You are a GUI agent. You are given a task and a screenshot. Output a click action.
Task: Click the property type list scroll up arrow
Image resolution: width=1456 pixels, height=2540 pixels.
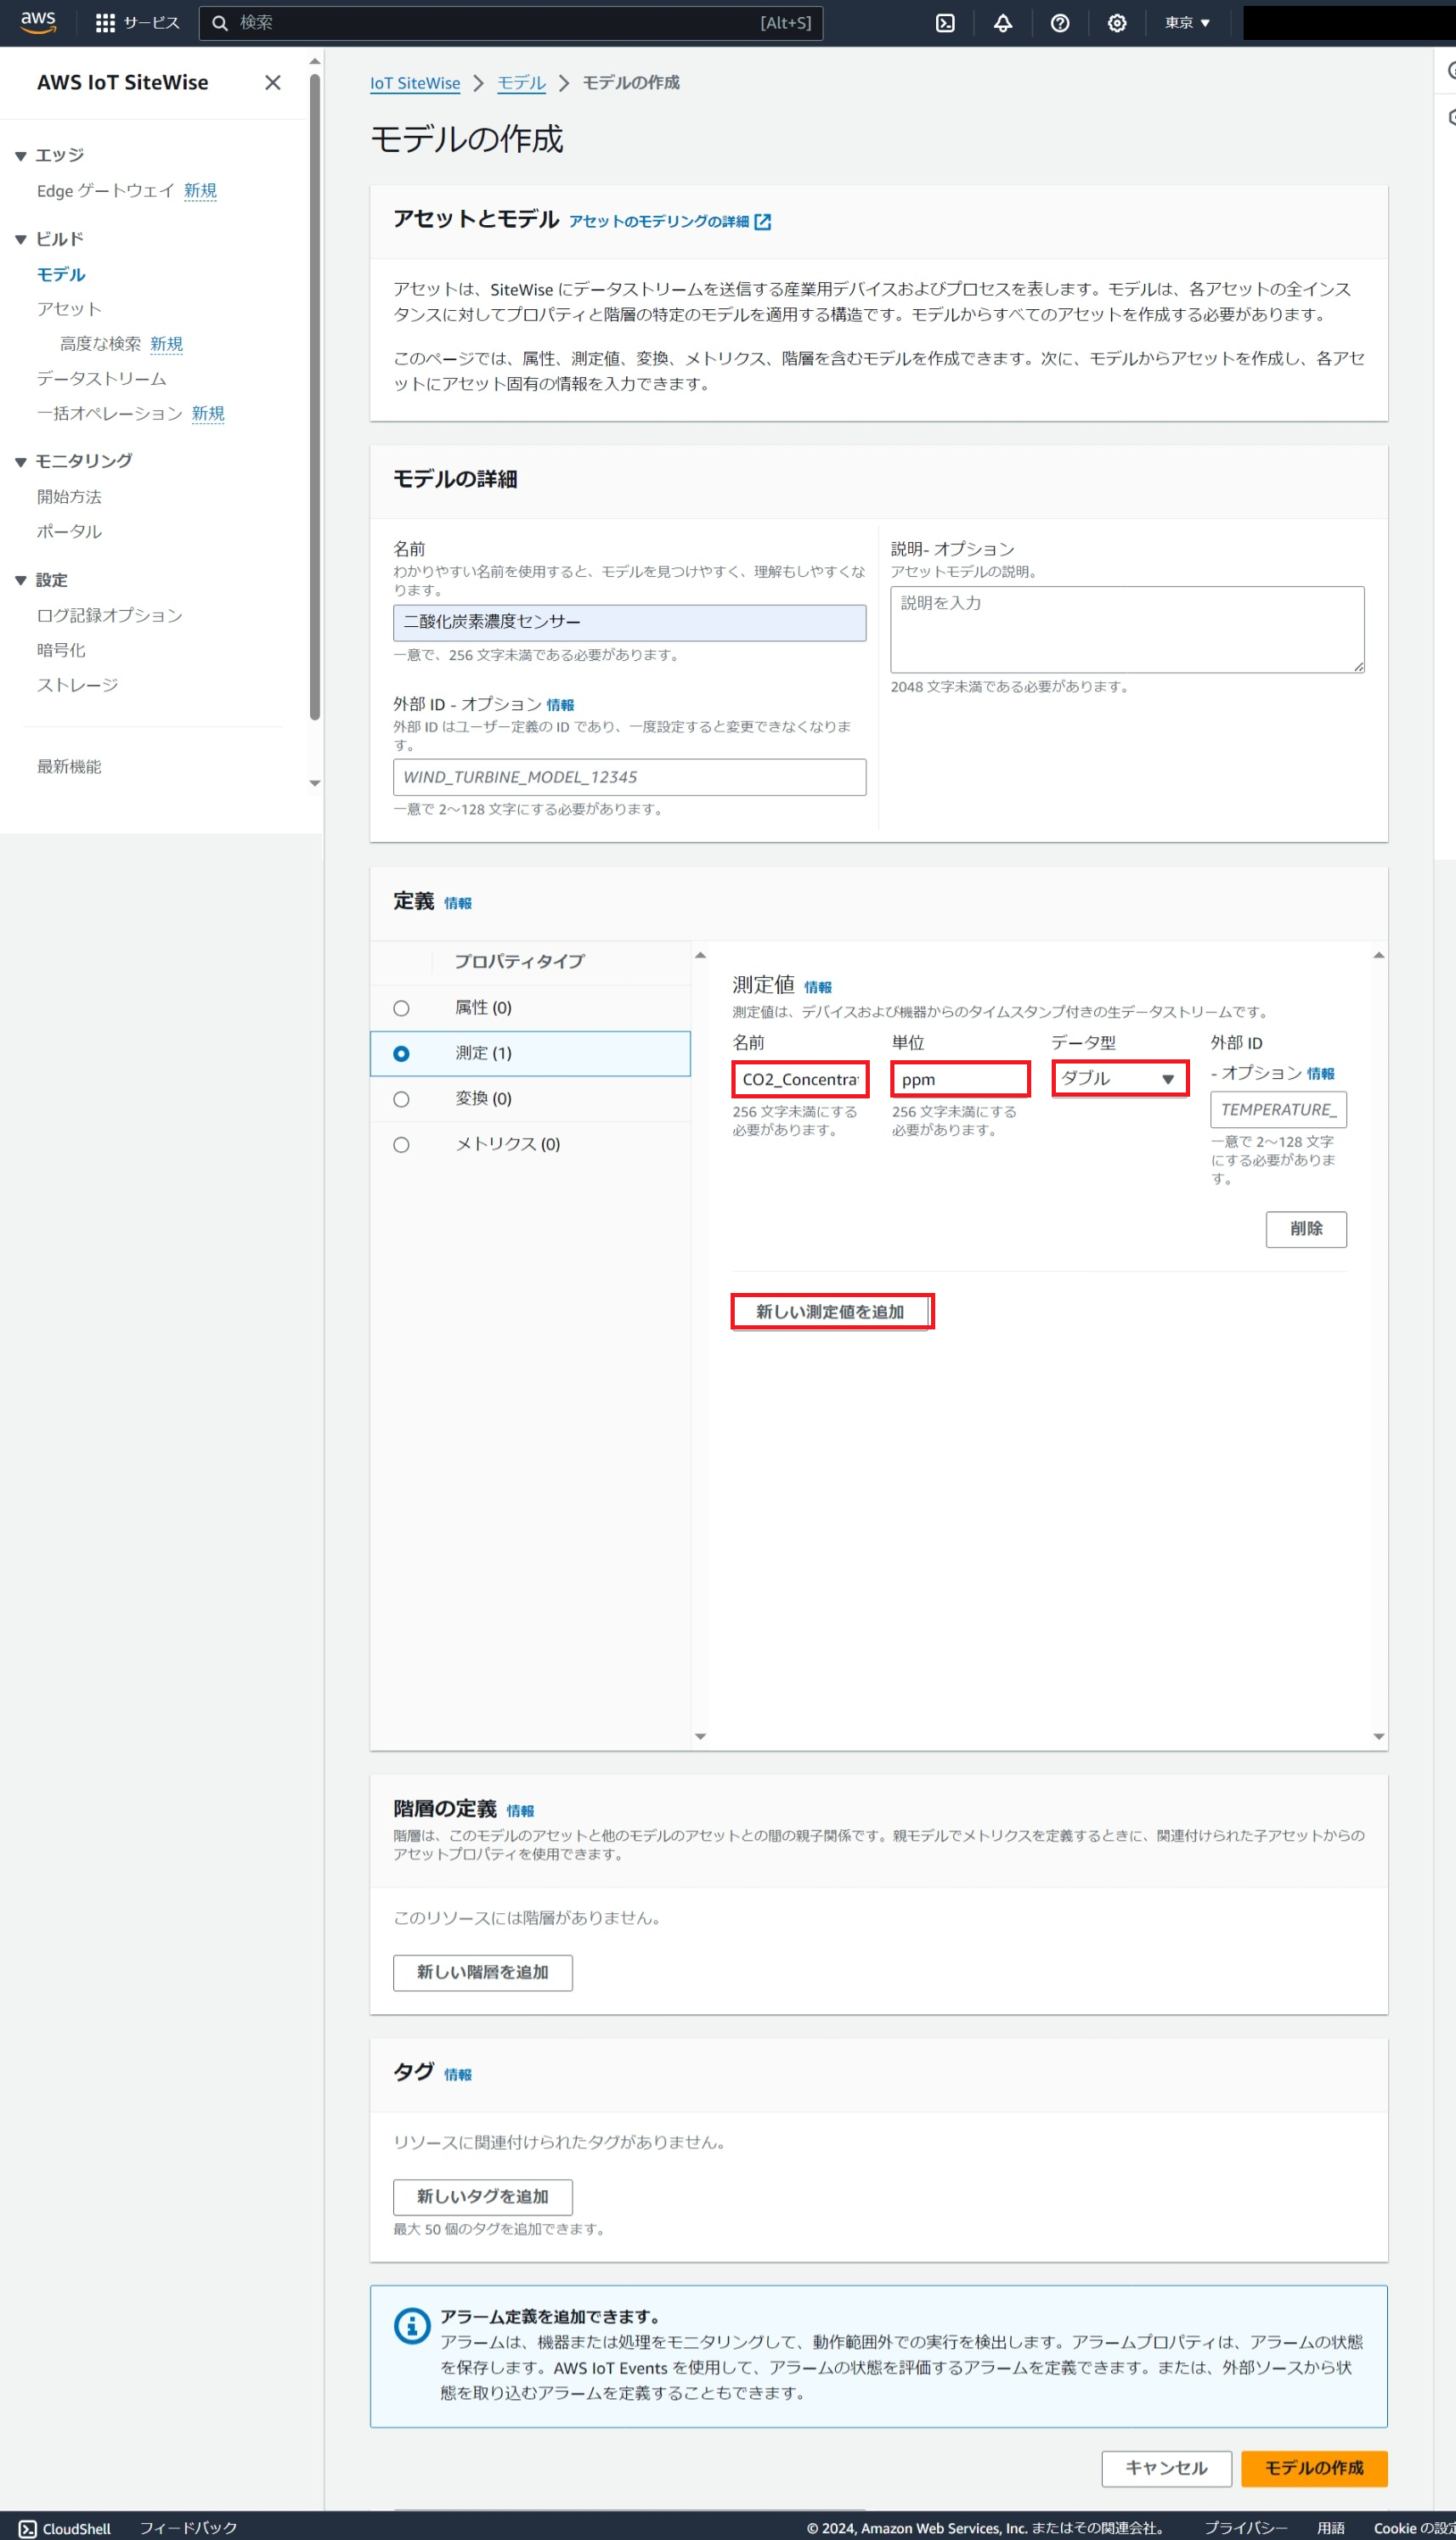tap(700, 956)
